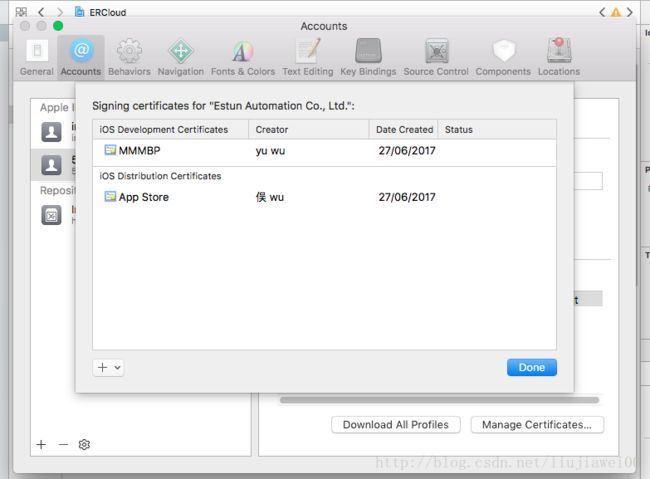Jump to previous issue arrow

(x=602, y=12)
